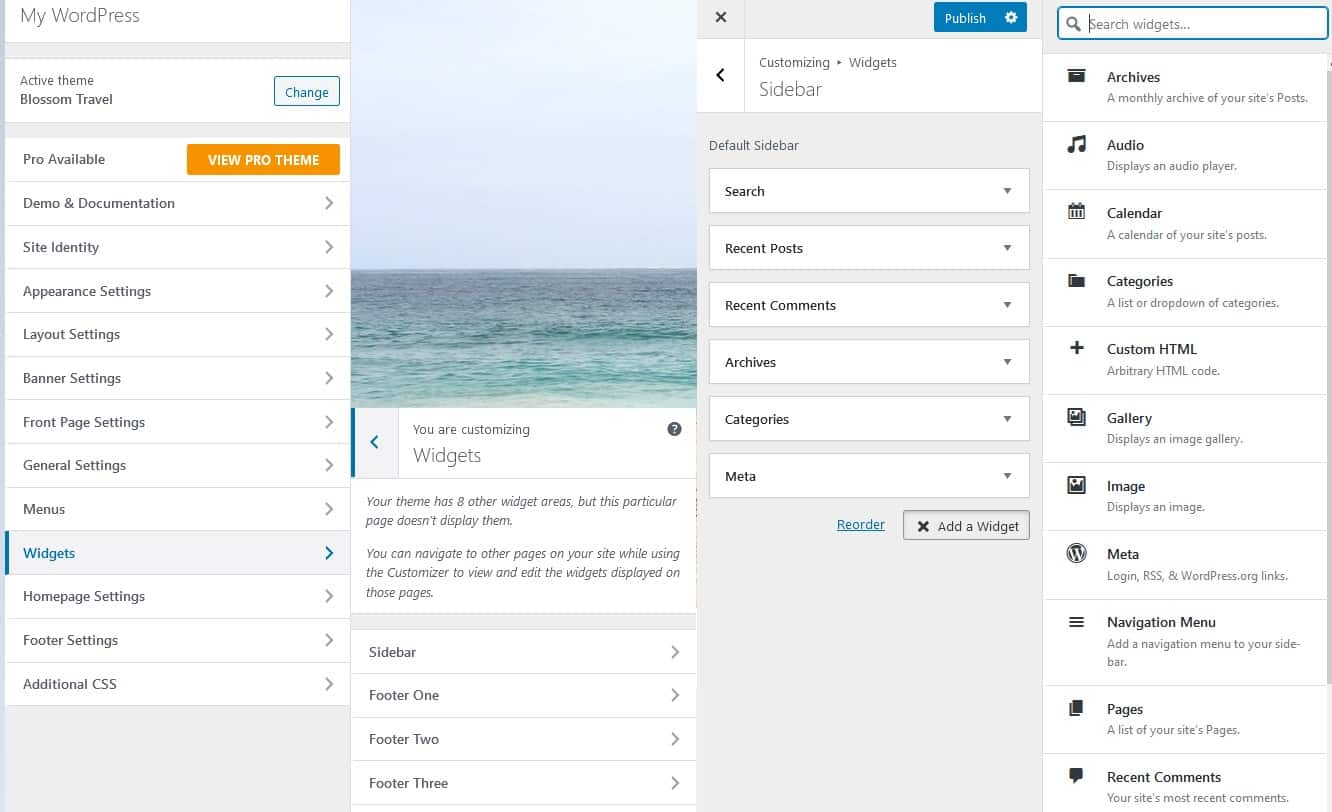Open the Sidebar widget area

click(x=523, y=652)
